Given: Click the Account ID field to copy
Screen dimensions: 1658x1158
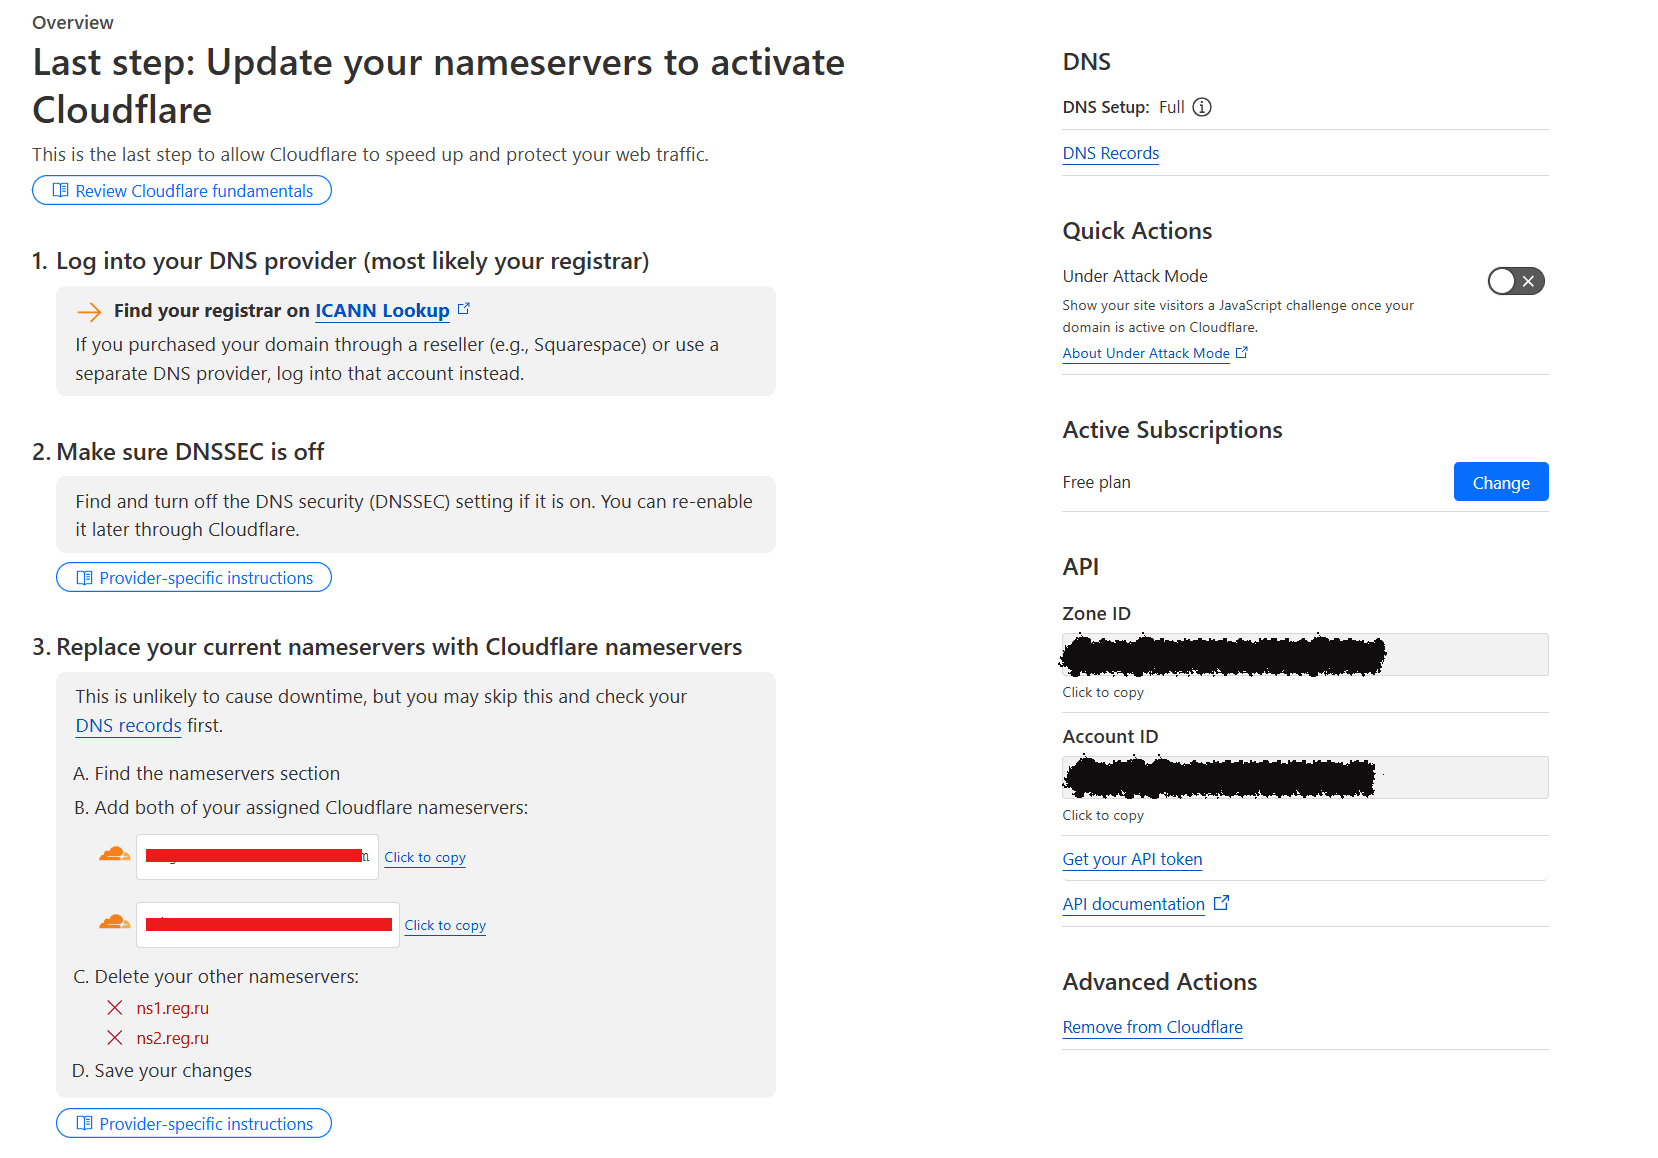Looking at the screenshot, I should point(1305,777).
